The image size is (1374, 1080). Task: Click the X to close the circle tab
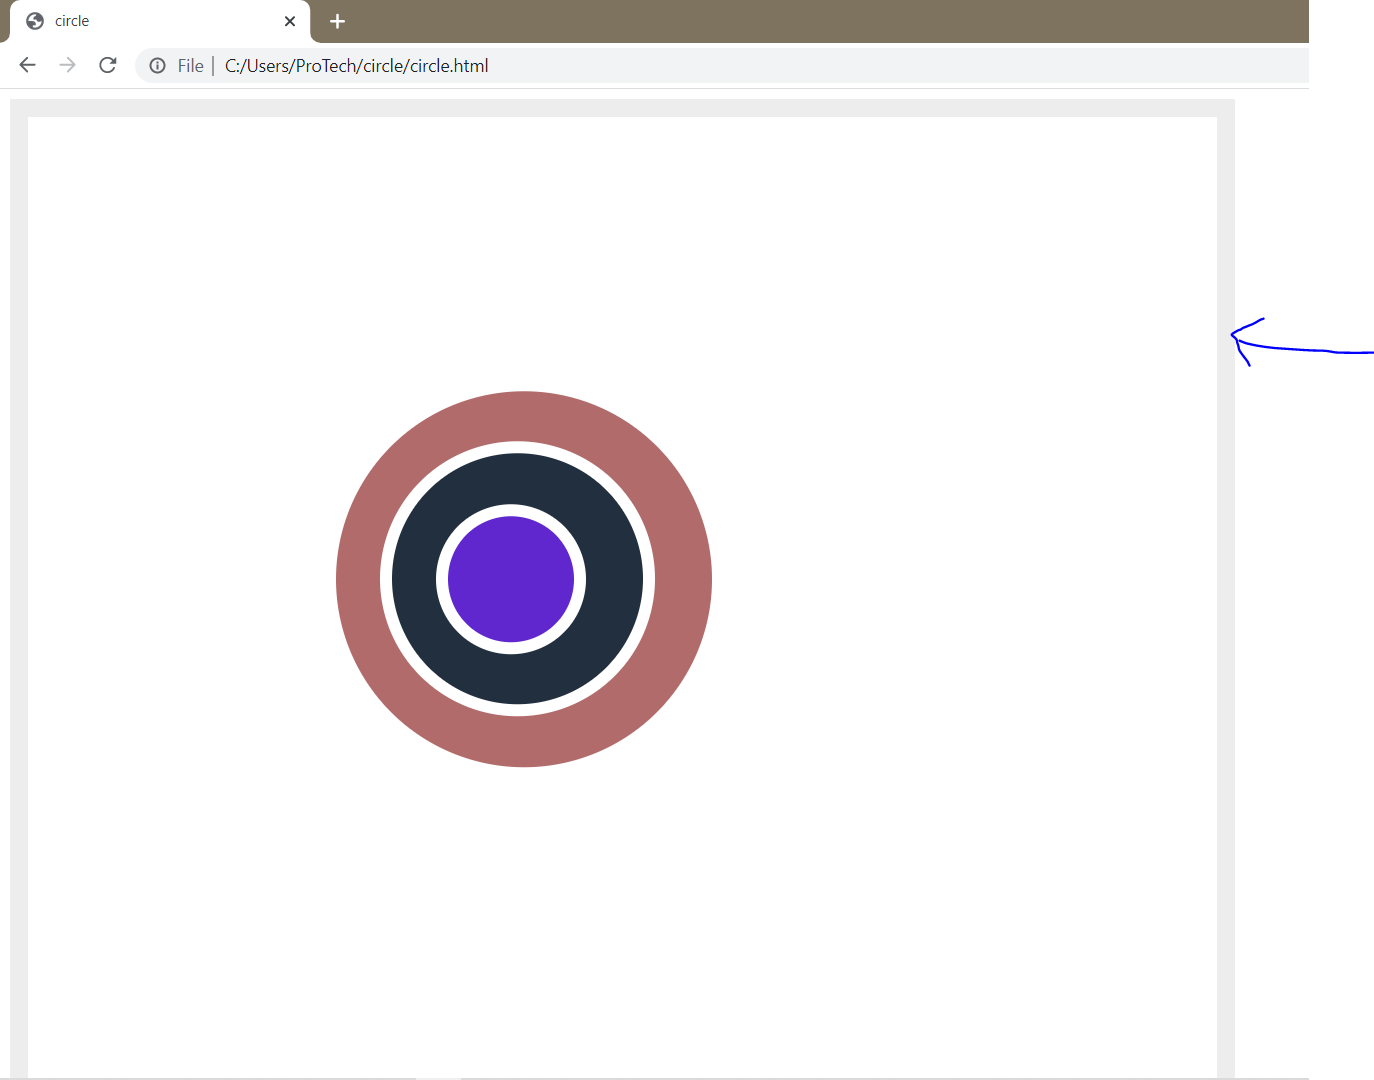(x=290, y=20)
